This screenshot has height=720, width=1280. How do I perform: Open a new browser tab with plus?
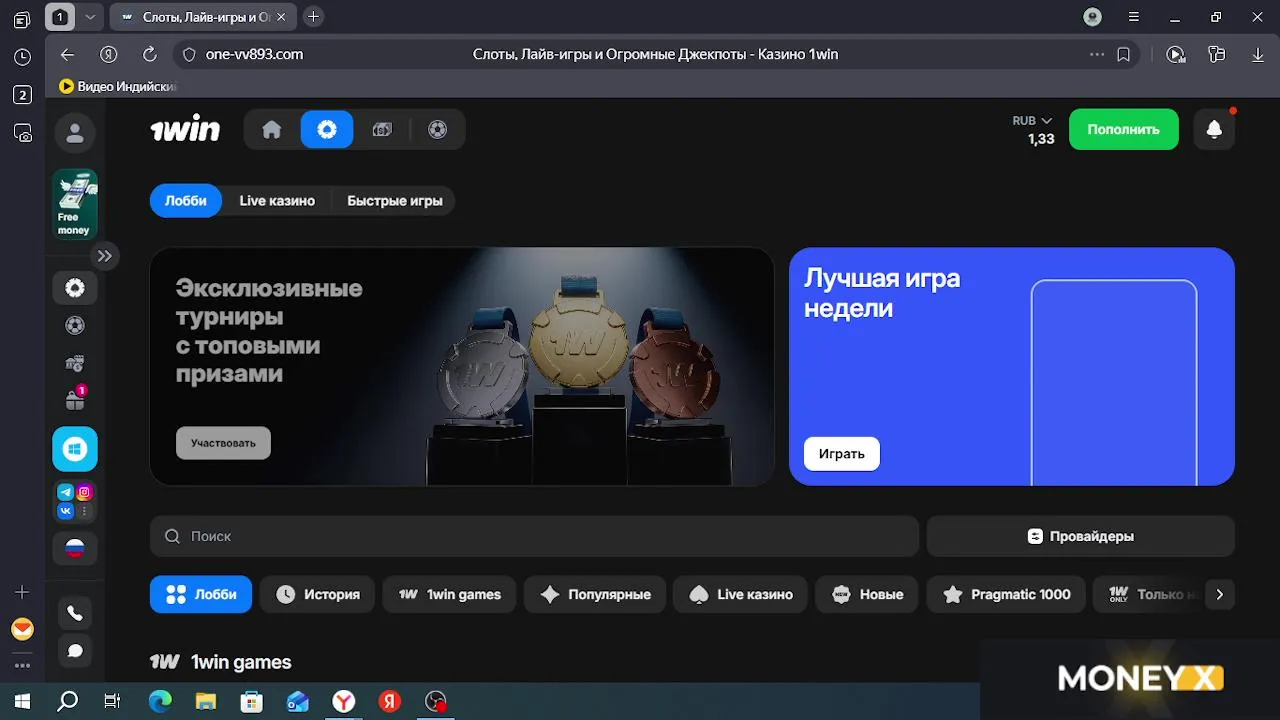[x=313, y=17]
